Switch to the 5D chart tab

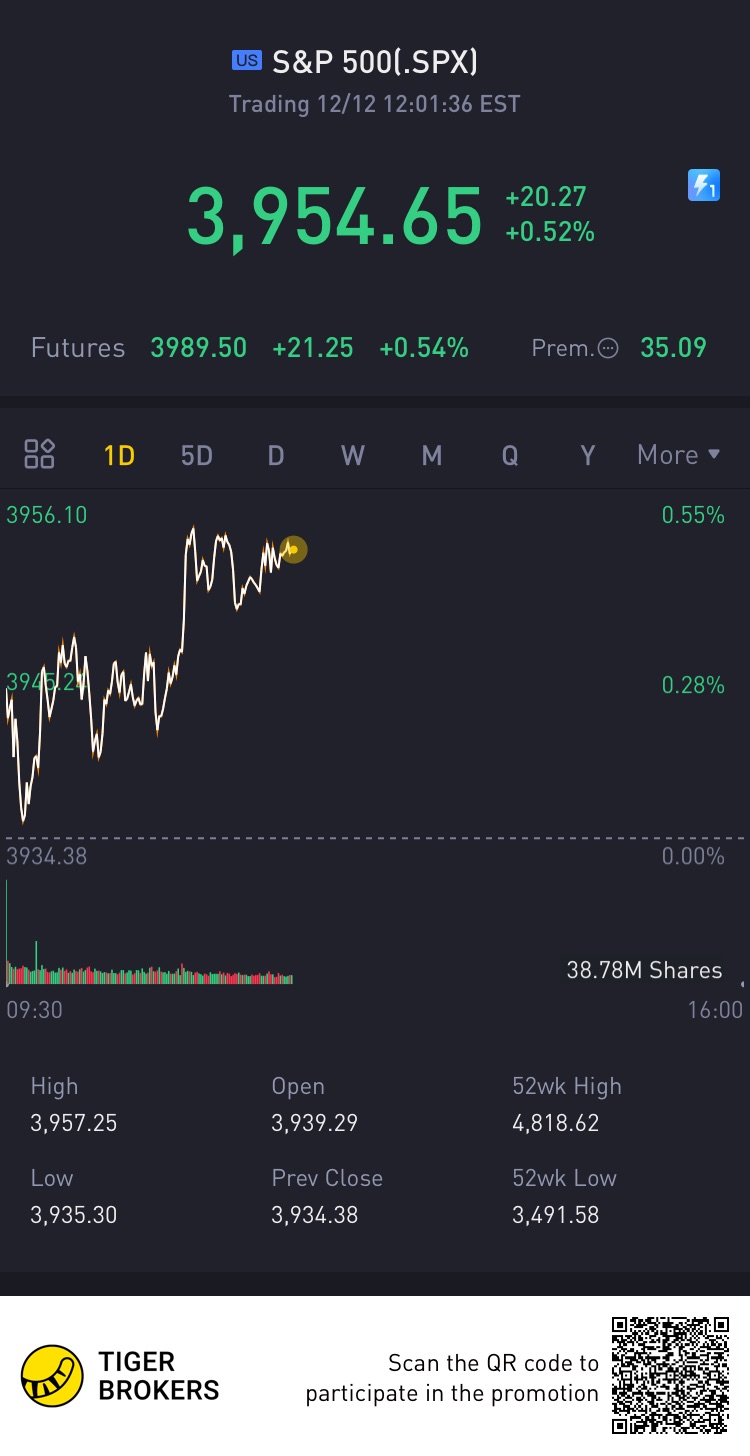[x=197, y=456]
